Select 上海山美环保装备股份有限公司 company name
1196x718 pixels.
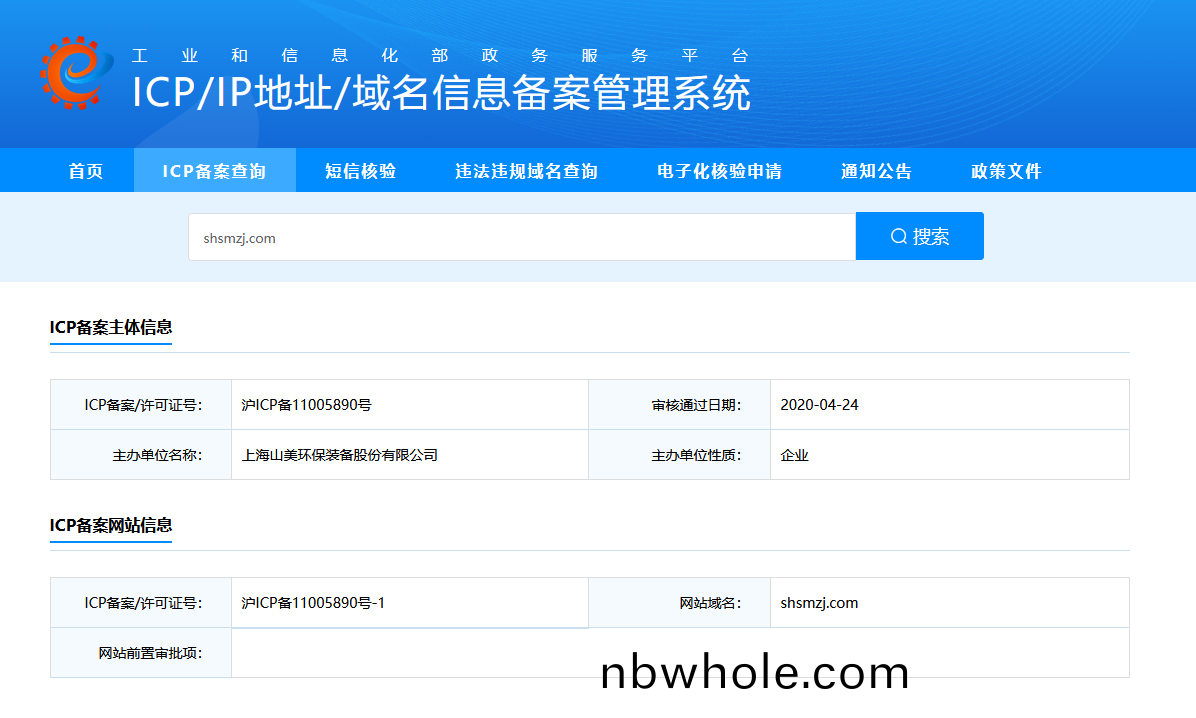coord(339,456)
